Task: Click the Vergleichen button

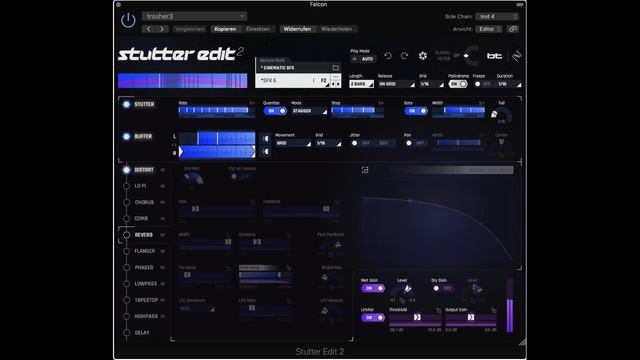Action: pos(189,29)
